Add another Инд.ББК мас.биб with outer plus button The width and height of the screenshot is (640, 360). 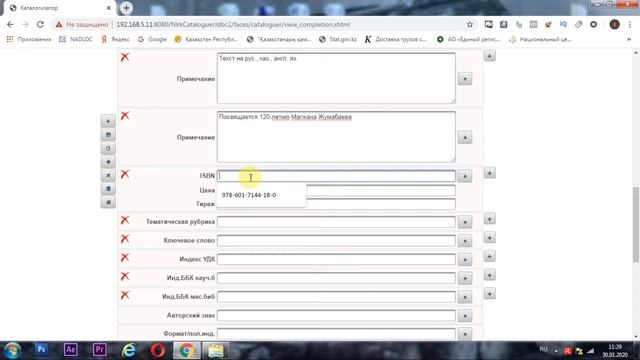click(x=490, y=294)
